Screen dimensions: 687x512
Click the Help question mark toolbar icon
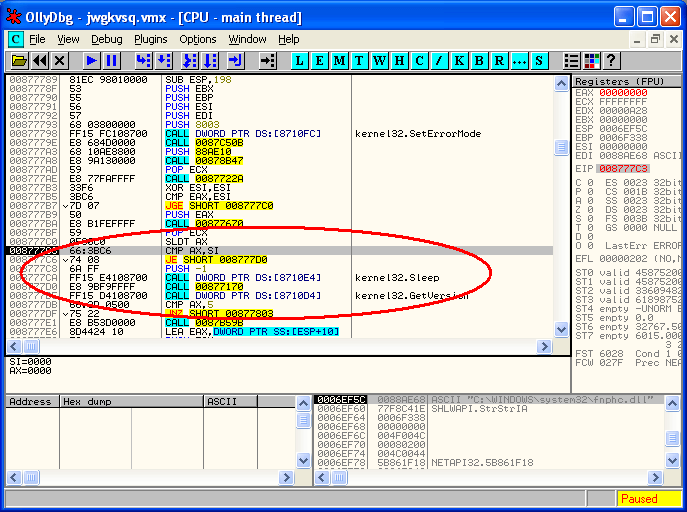pos(611,60)
